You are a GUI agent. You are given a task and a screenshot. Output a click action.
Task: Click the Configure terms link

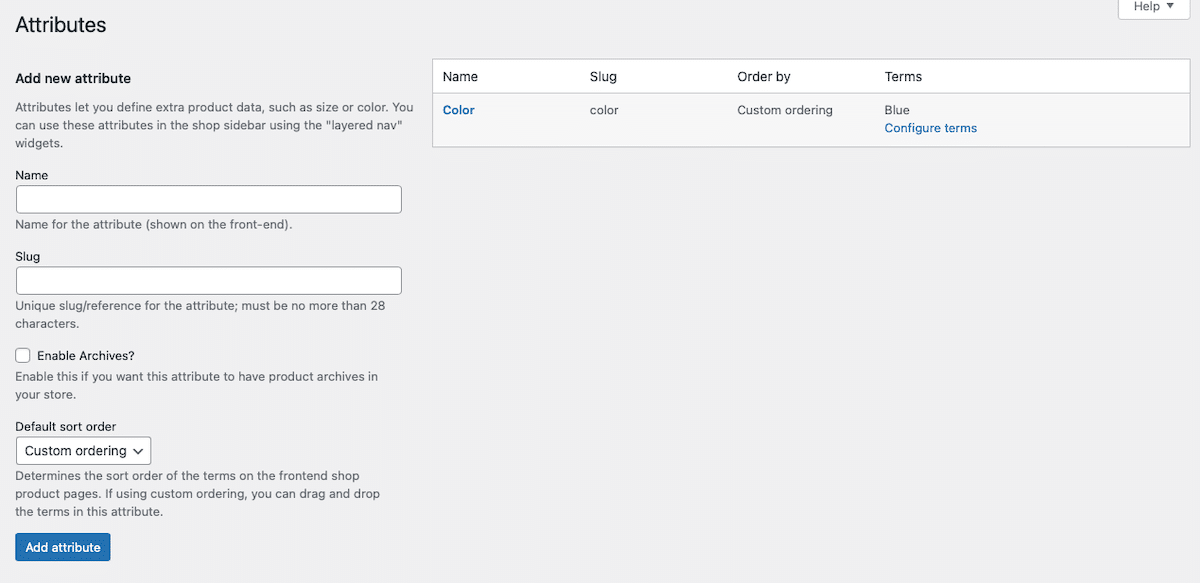(930, 128)
